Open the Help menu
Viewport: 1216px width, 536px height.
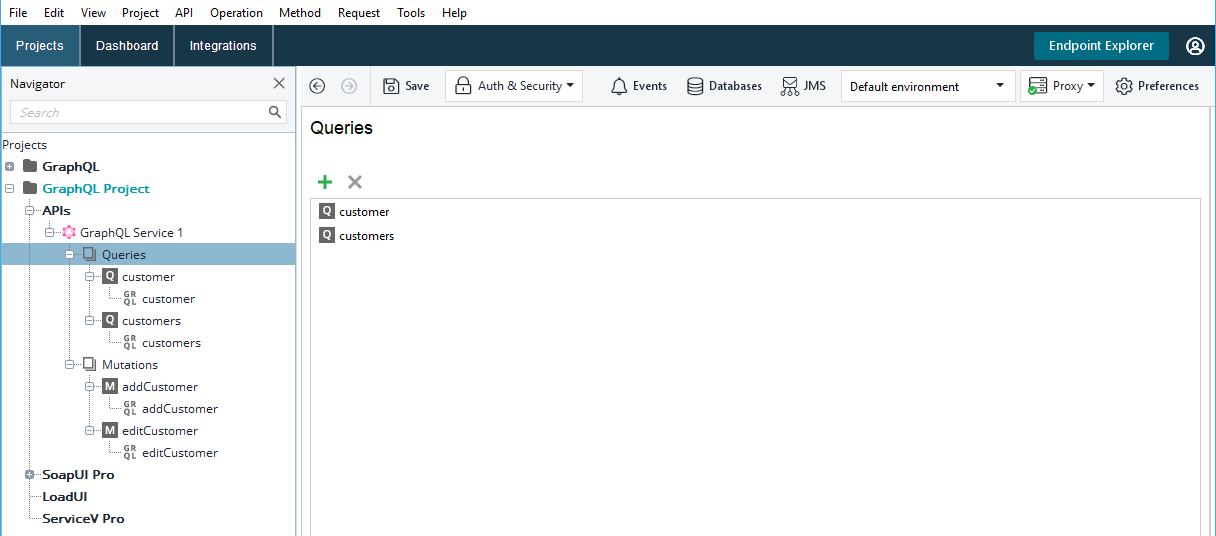point(454,13)
